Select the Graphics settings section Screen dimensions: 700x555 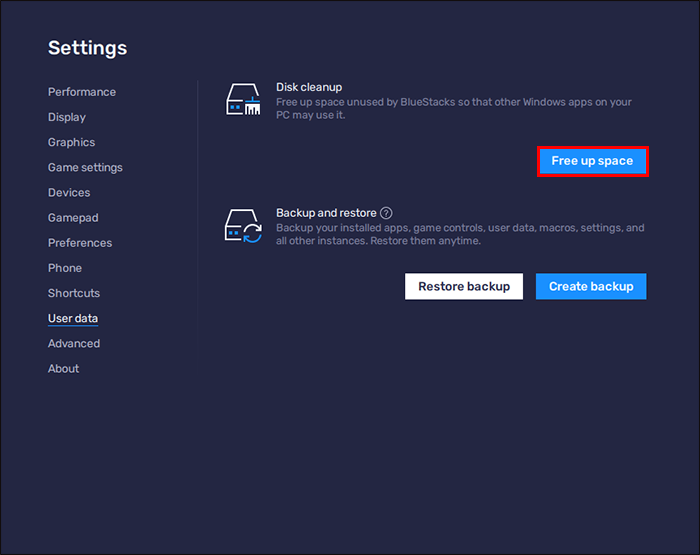click(71, 142)
